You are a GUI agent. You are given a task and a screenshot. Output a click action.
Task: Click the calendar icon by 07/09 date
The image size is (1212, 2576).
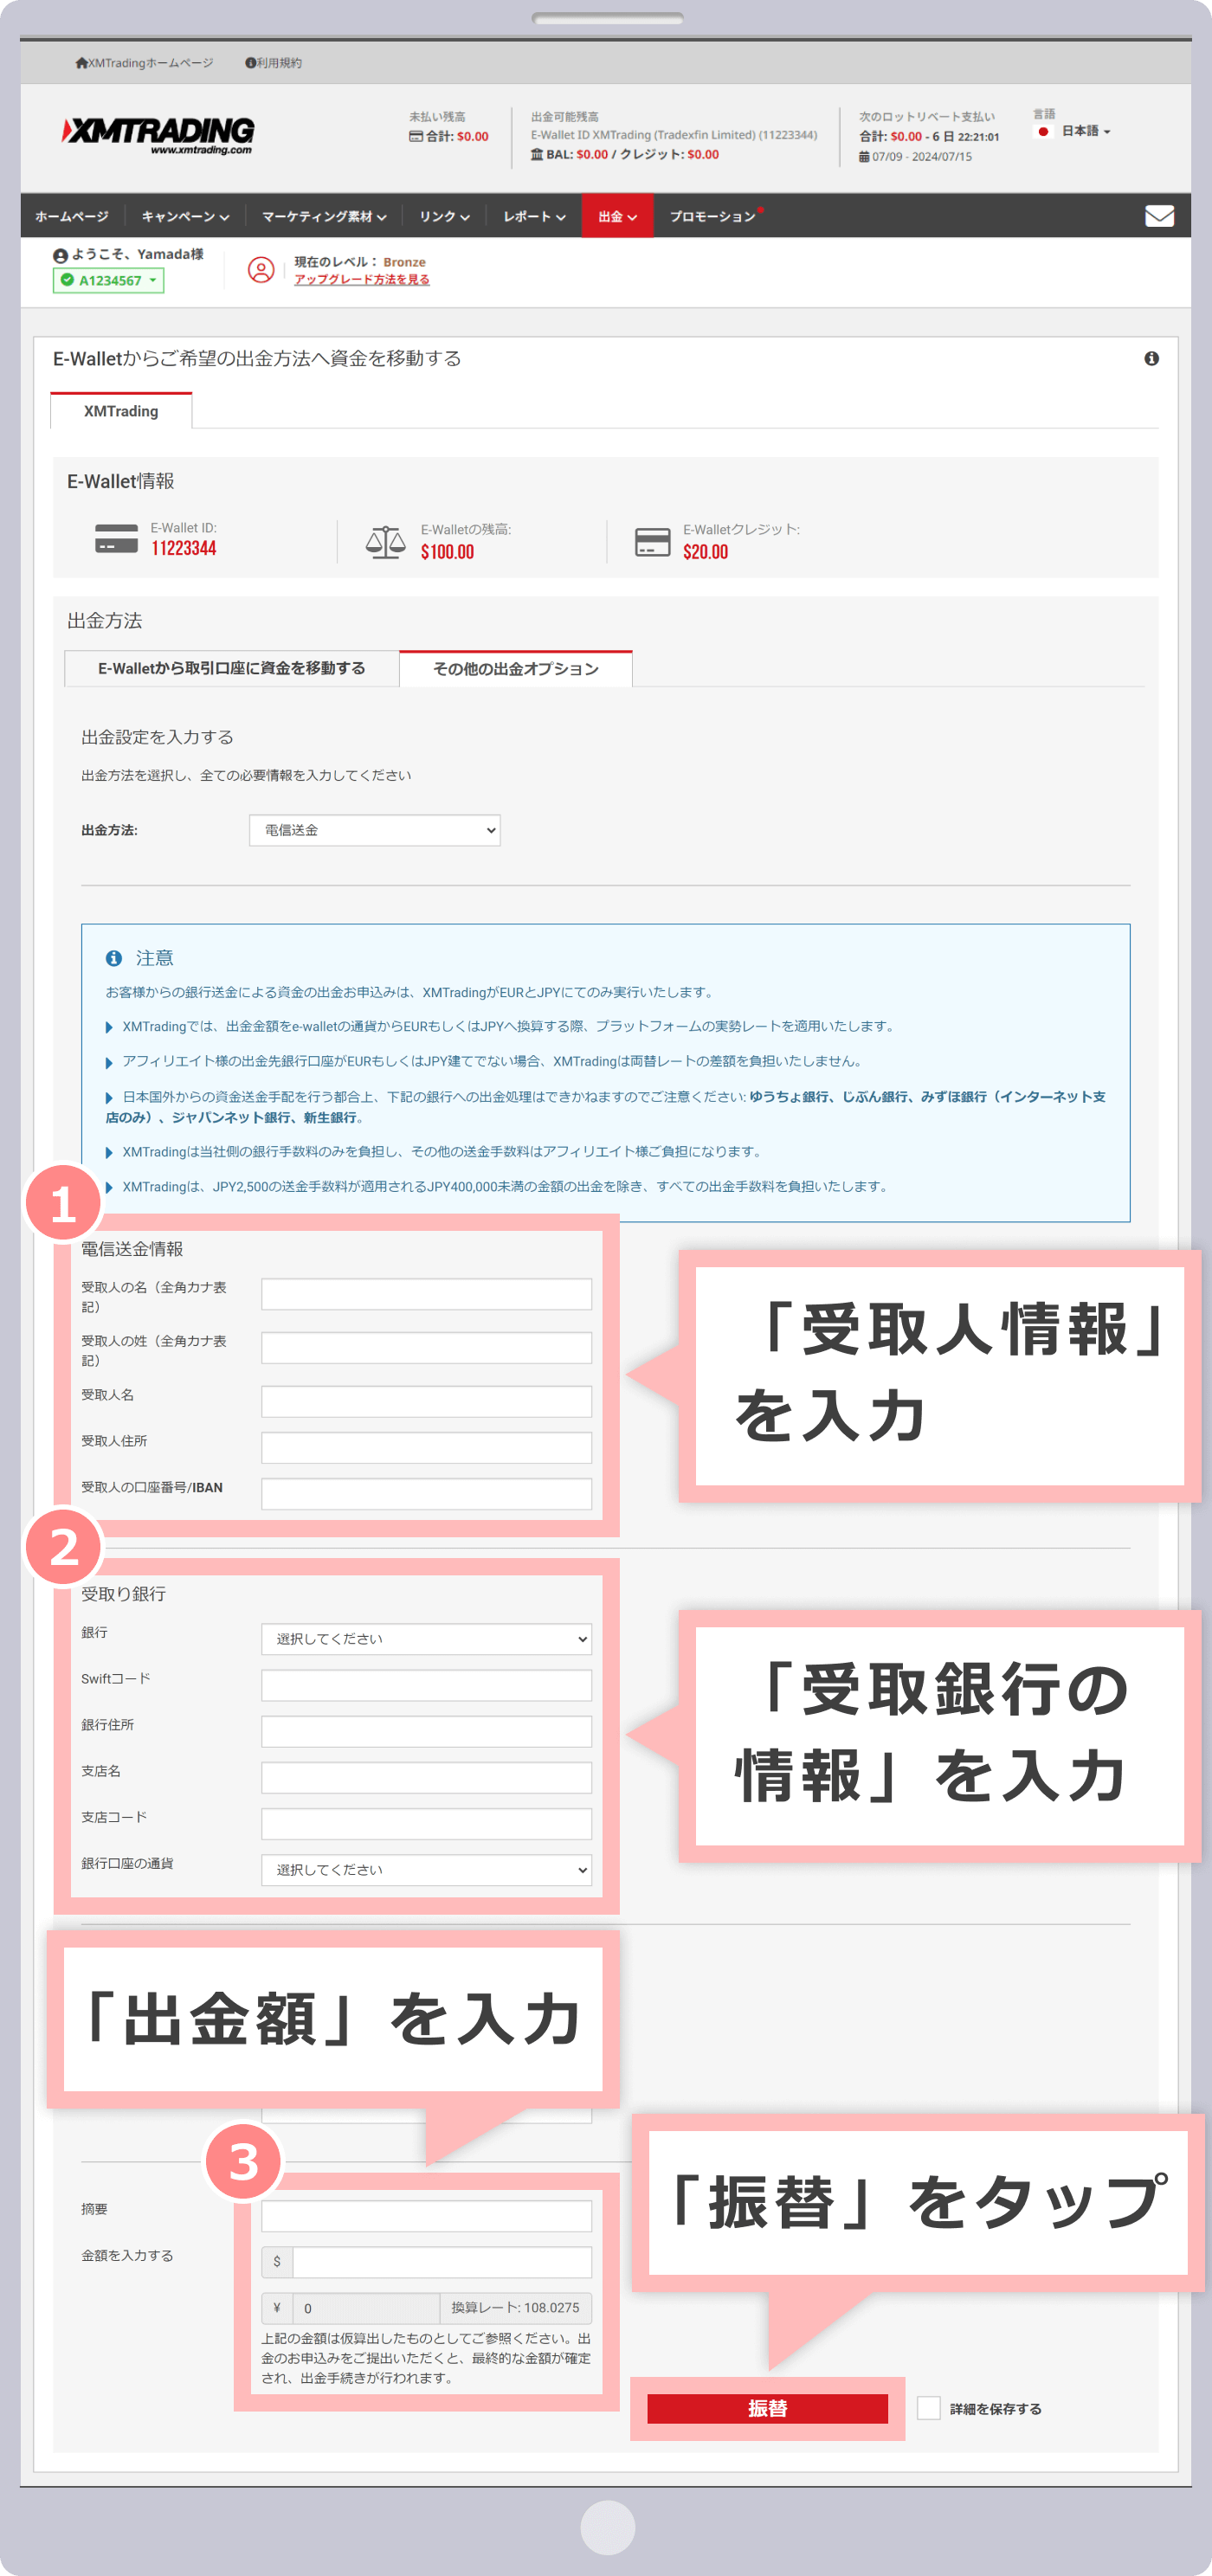pyautogui.click(x=864, y=157)
